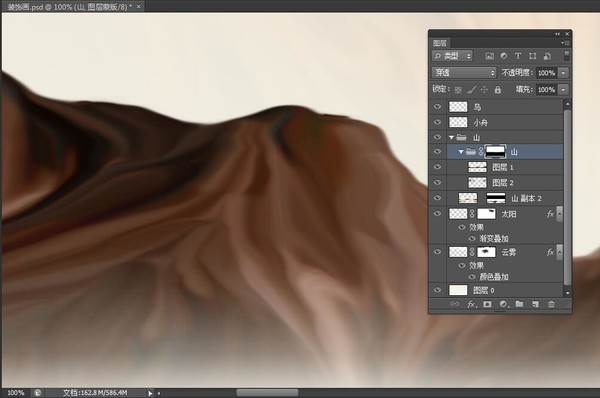The height and width of the screenshot is (398, 600).
Task: Close the 装饰画.psd document tab
Action: [139, 7]
